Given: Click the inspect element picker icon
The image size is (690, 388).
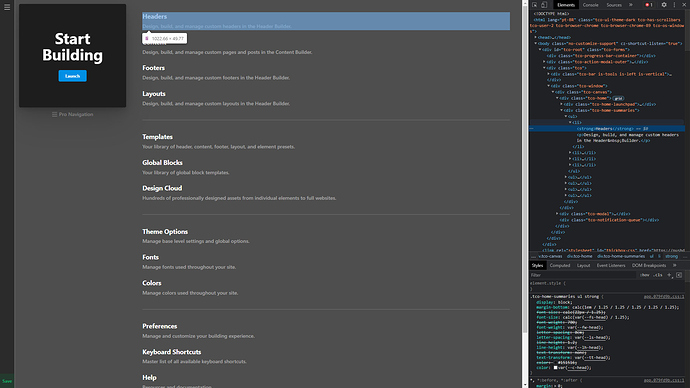Looking at the screenshot, I should pos(535,5).
